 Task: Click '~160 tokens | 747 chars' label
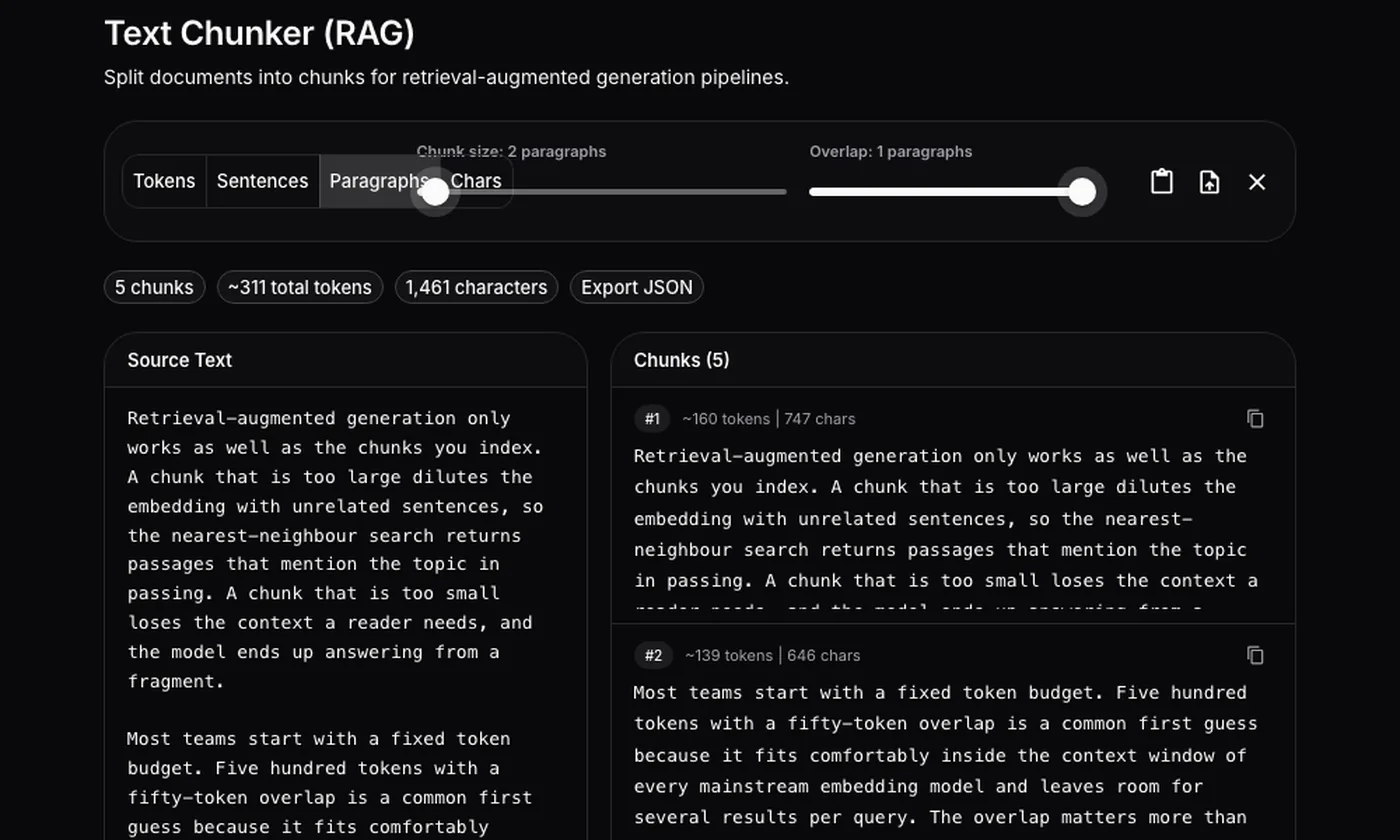(769, 419)
